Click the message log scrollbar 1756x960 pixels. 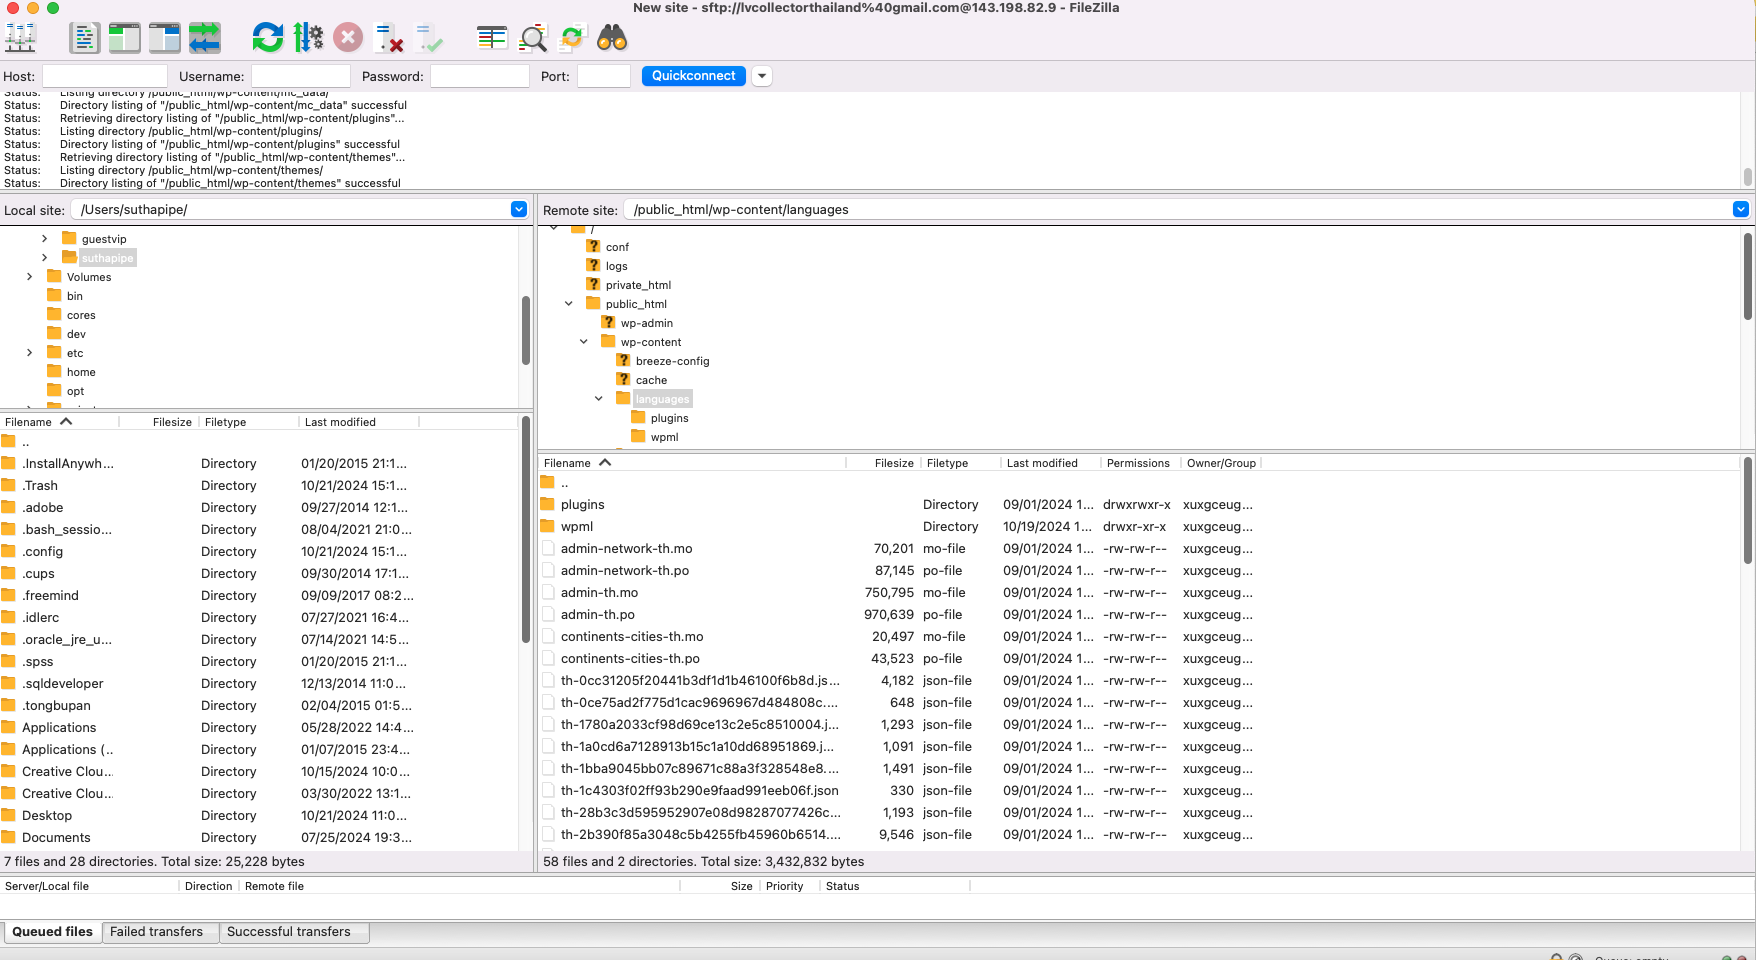pos(1747,176)
